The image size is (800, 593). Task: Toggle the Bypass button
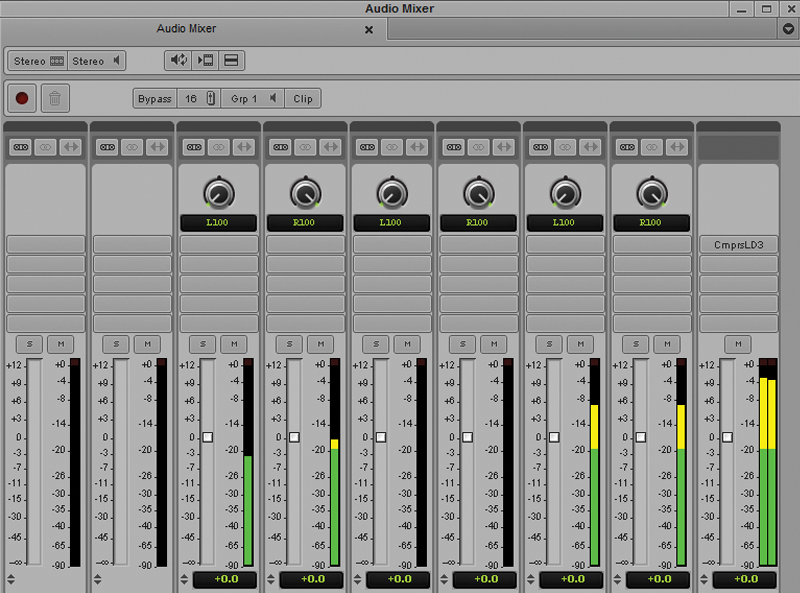pos(155,98)
